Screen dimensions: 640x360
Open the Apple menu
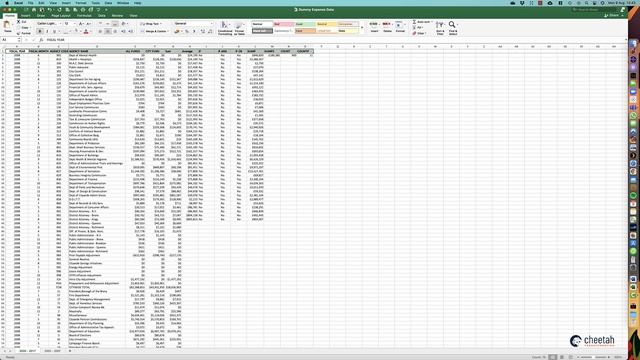(x=7, y=3)
